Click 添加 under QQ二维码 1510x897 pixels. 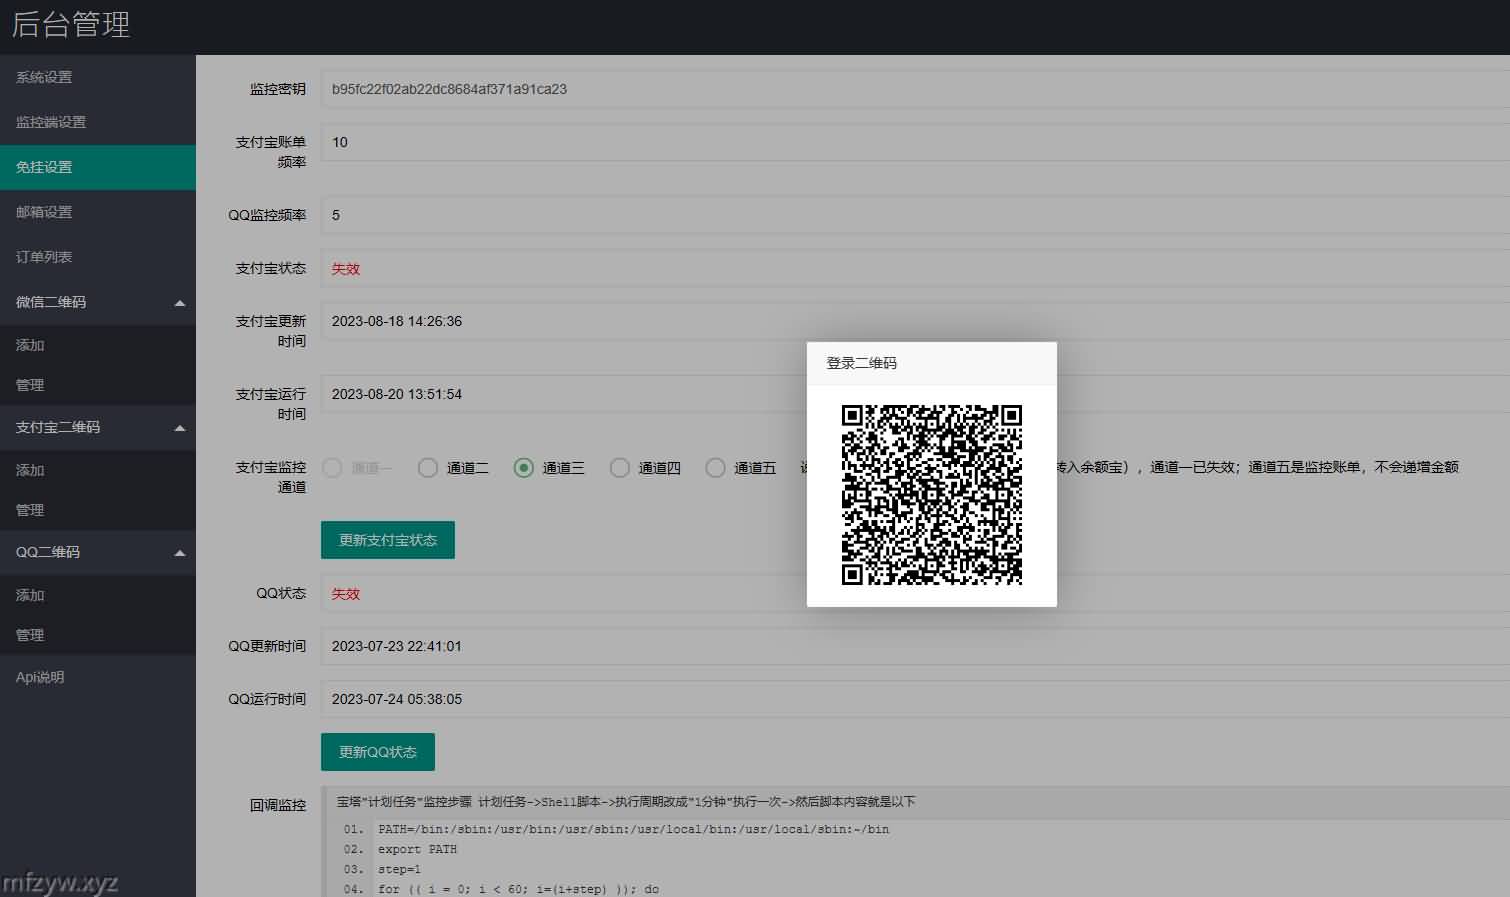(x=30, y=595)
